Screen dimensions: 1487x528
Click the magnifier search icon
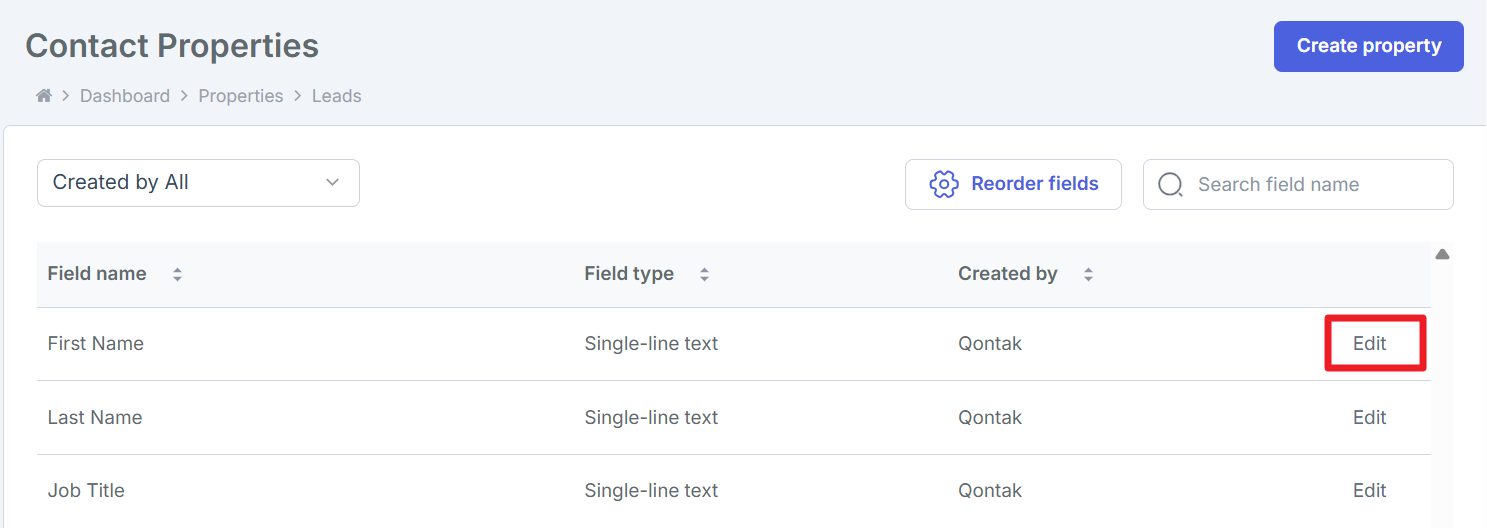pyautogui.click(x=1169, y=185)
